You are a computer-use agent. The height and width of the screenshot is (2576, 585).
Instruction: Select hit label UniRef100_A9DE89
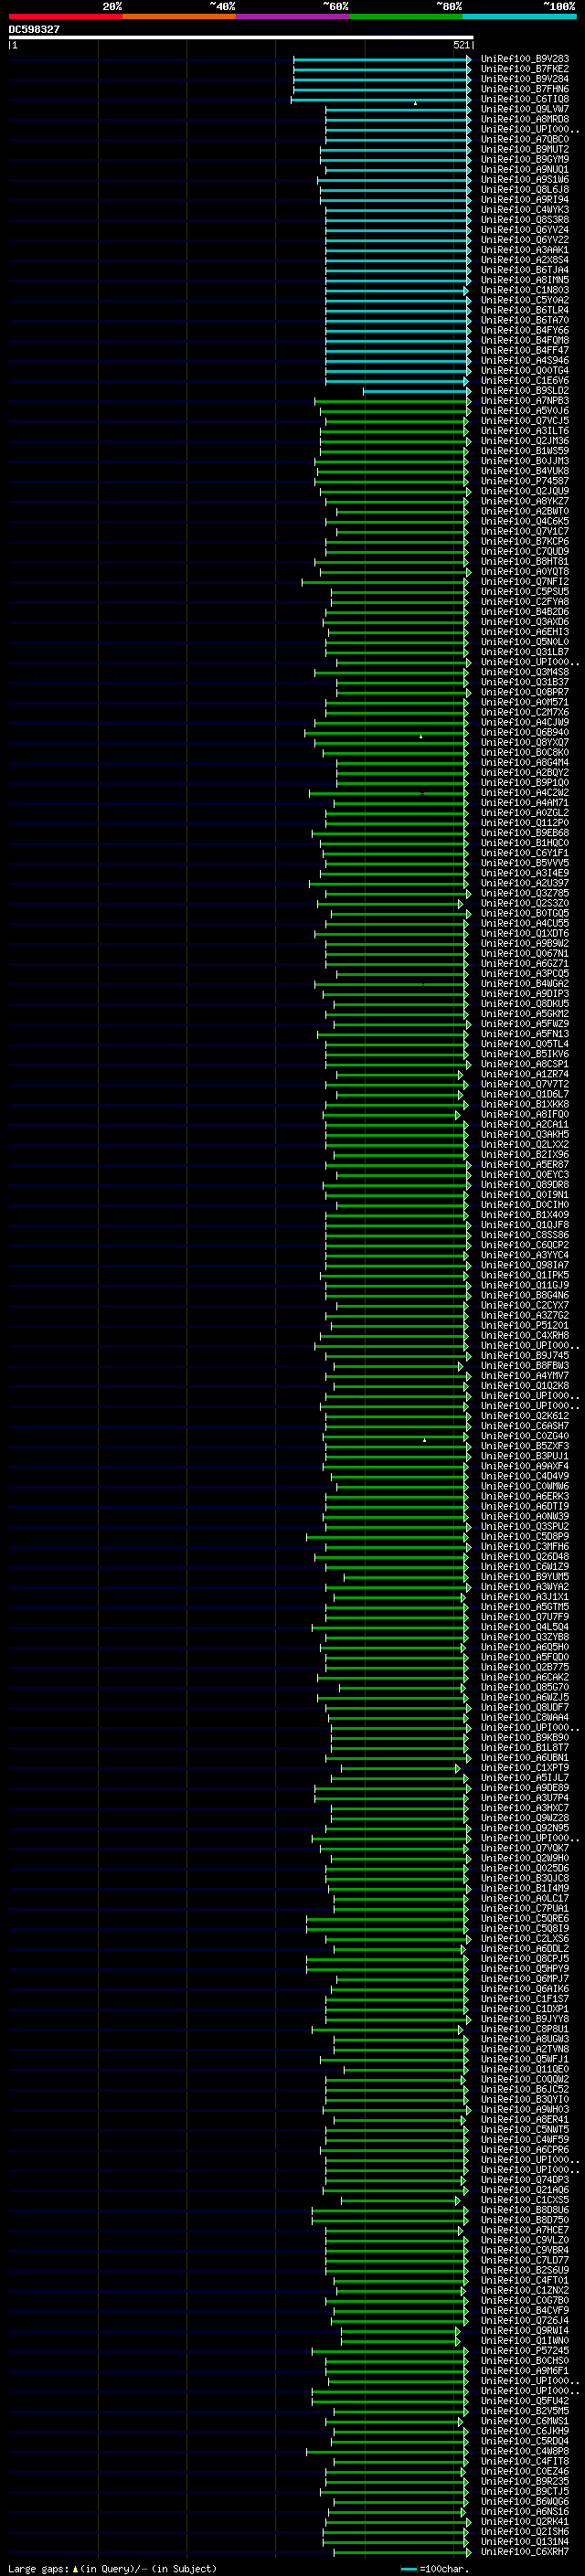point(525,1787)
